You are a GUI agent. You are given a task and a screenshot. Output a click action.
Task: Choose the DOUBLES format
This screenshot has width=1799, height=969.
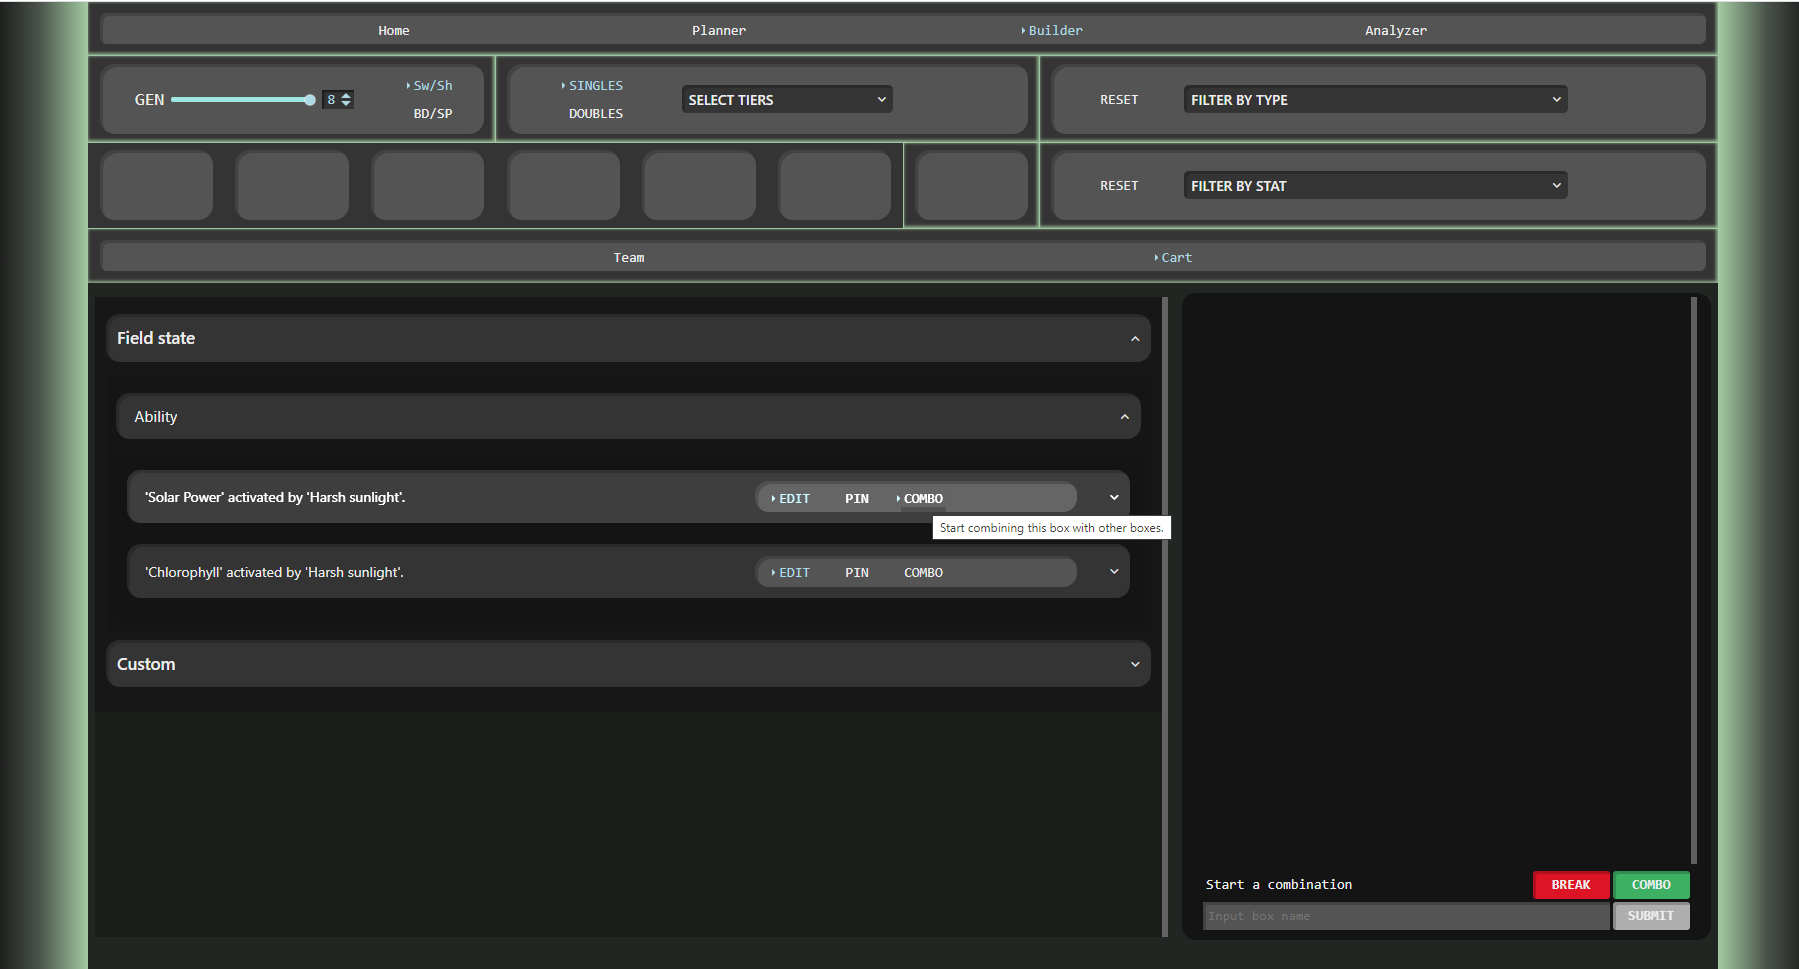click(x=596, y=114)
